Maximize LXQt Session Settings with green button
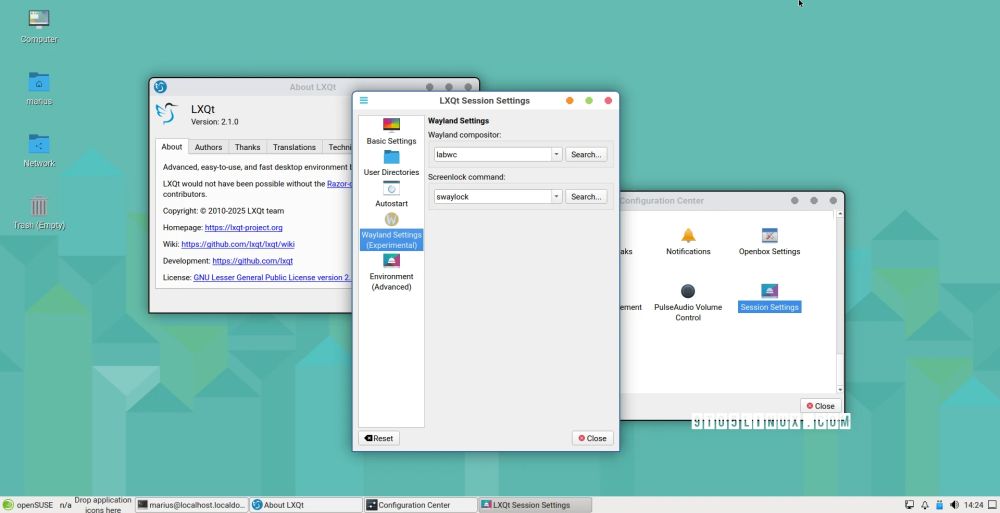Screen dimensions: 1000x513 tap(589, 100)
